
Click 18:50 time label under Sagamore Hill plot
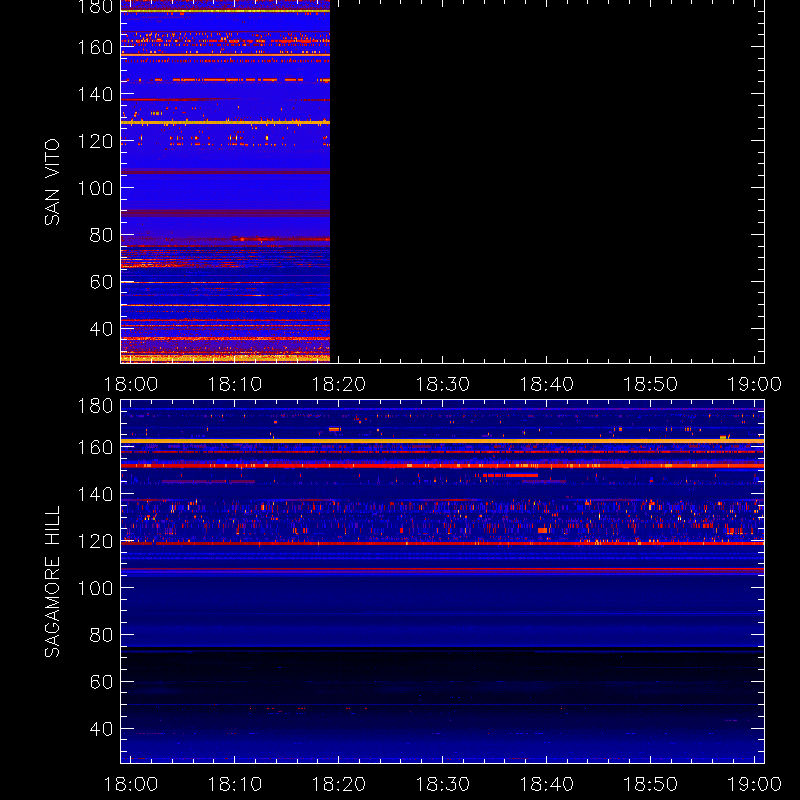[651, 784]
